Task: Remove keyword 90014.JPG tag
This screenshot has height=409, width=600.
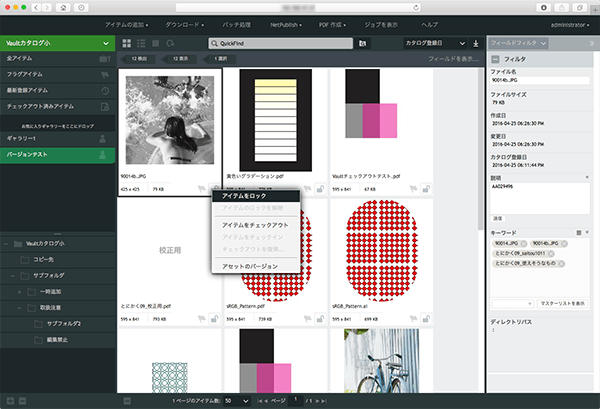Action: 523,244
